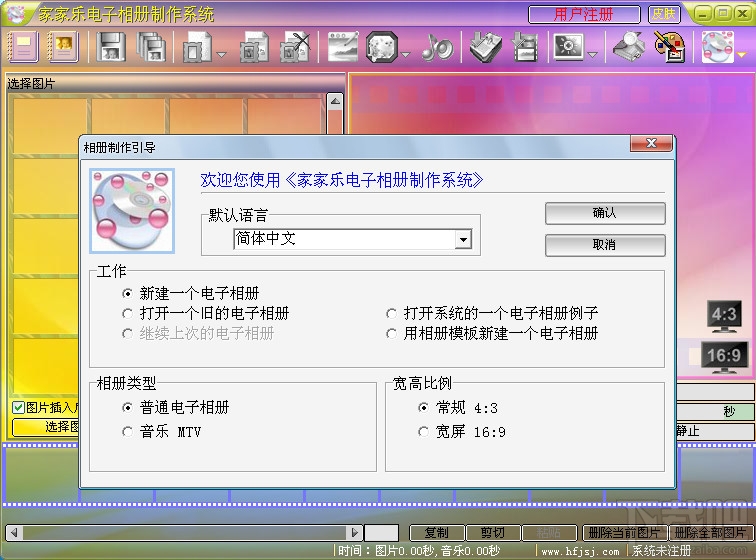
Task: Click the delete picture icon with scissors
Action: [x=295, y=47]
